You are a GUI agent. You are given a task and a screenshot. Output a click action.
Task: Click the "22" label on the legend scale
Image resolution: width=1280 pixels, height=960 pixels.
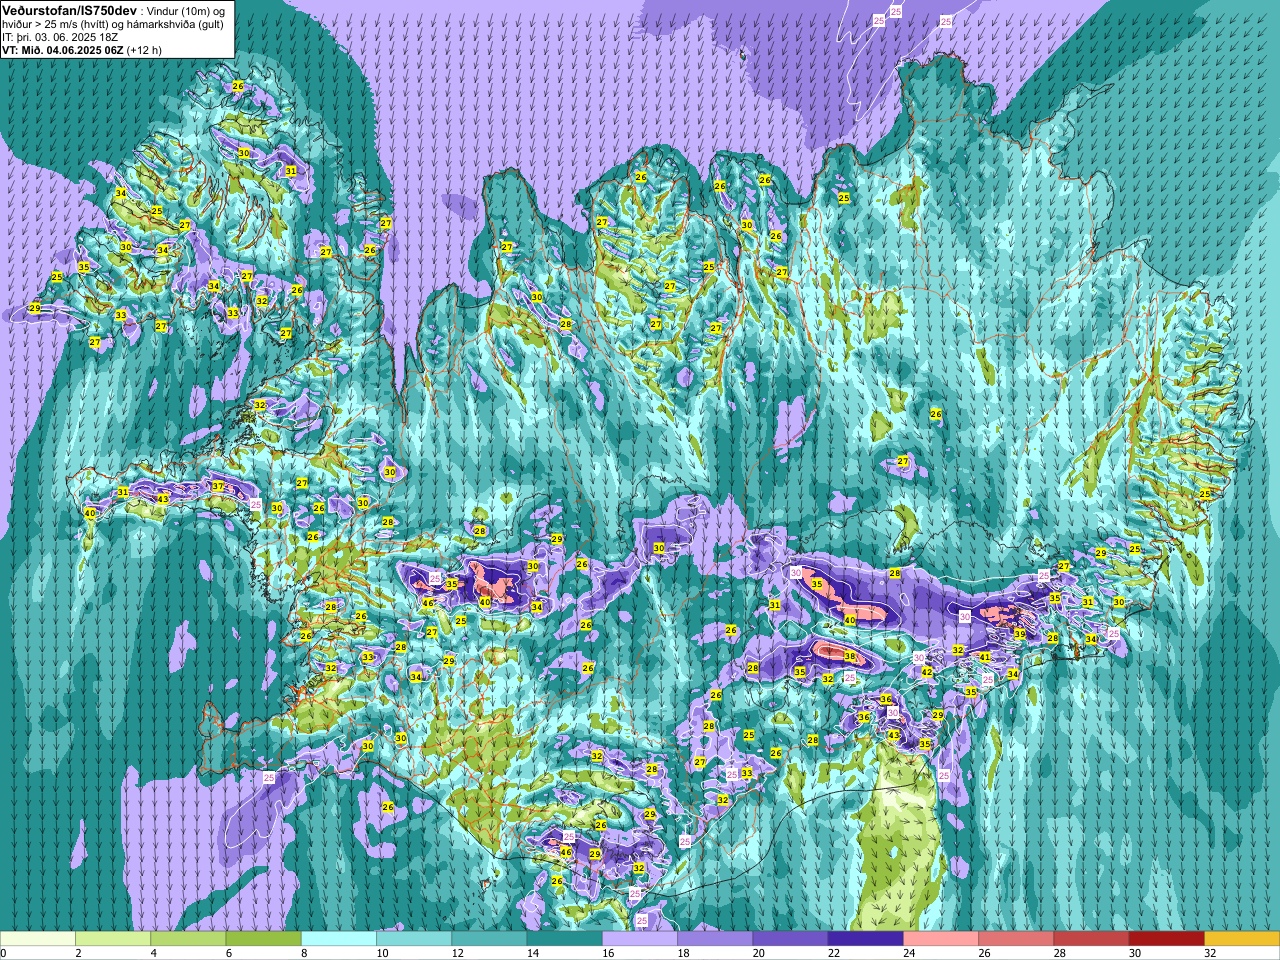click(x=834, y=954)
